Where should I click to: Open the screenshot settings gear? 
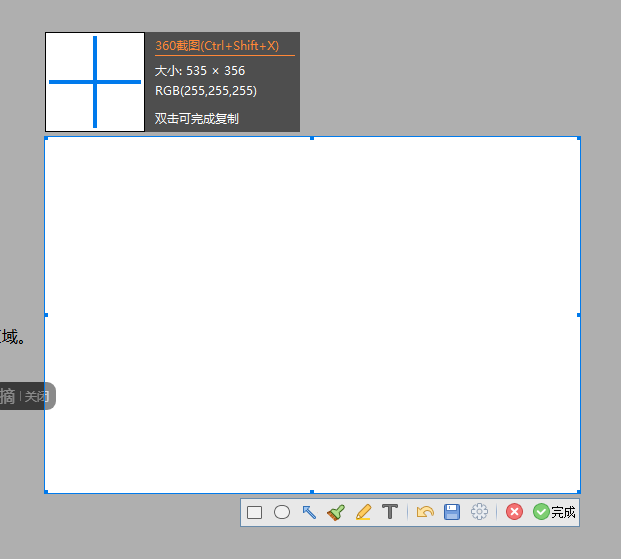(479, 512)
